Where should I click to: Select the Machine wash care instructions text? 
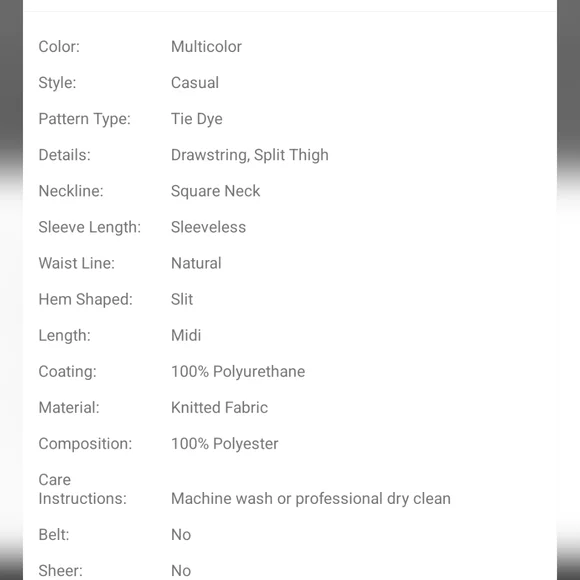coord(311,499)
